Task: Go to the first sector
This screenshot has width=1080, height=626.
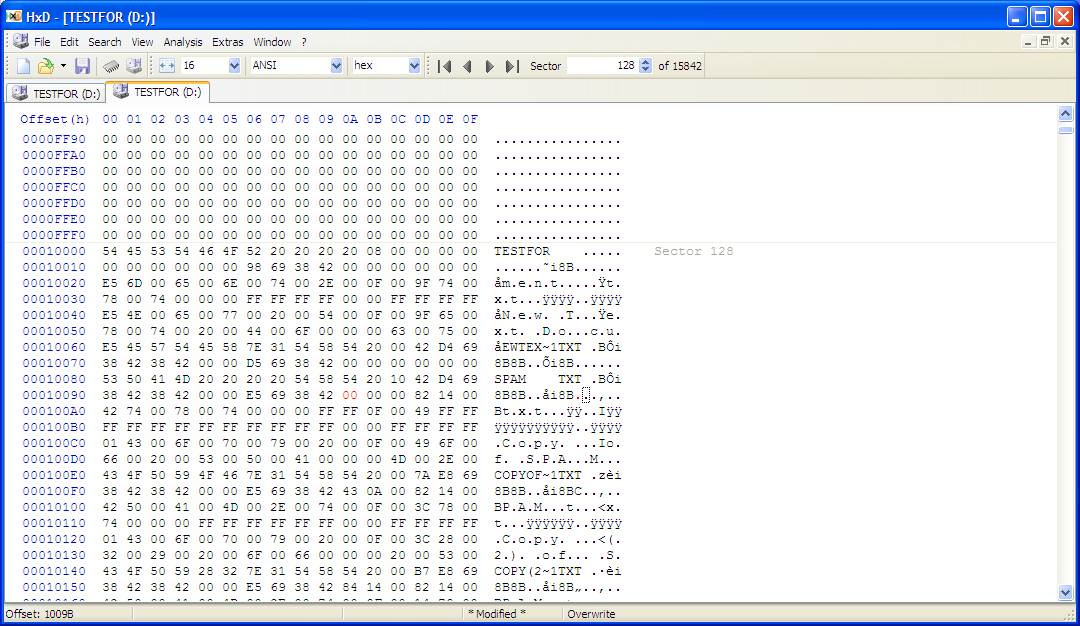Action: [x=445, y=66]
